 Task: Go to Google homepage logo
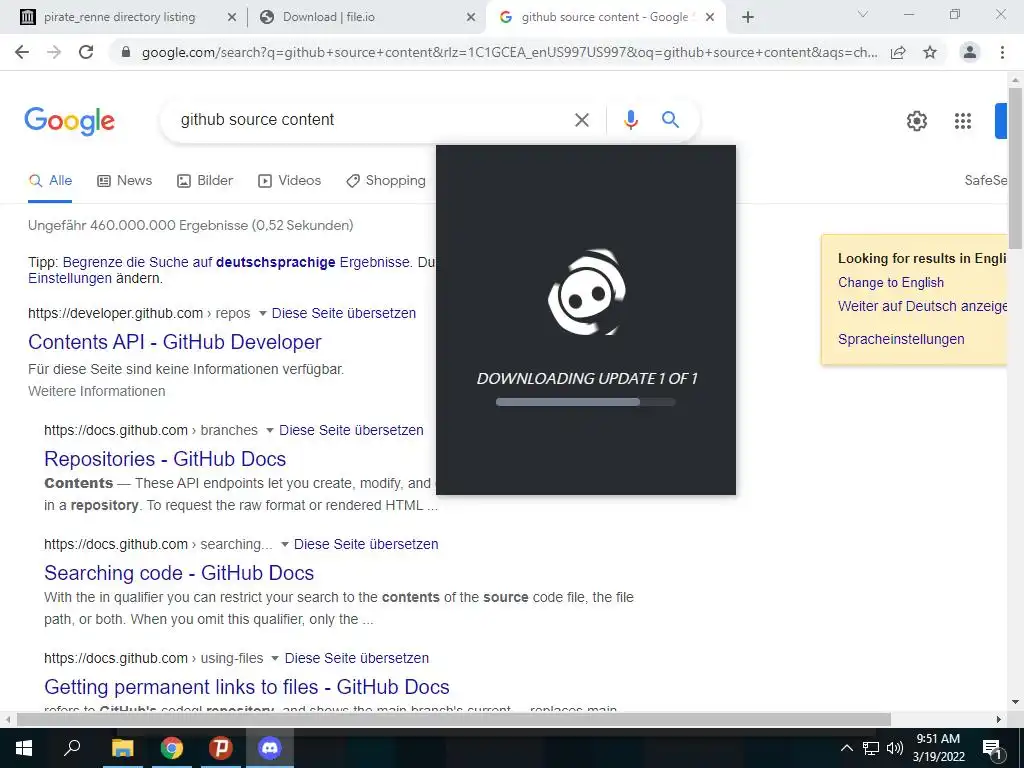click(x=70, y=121)
